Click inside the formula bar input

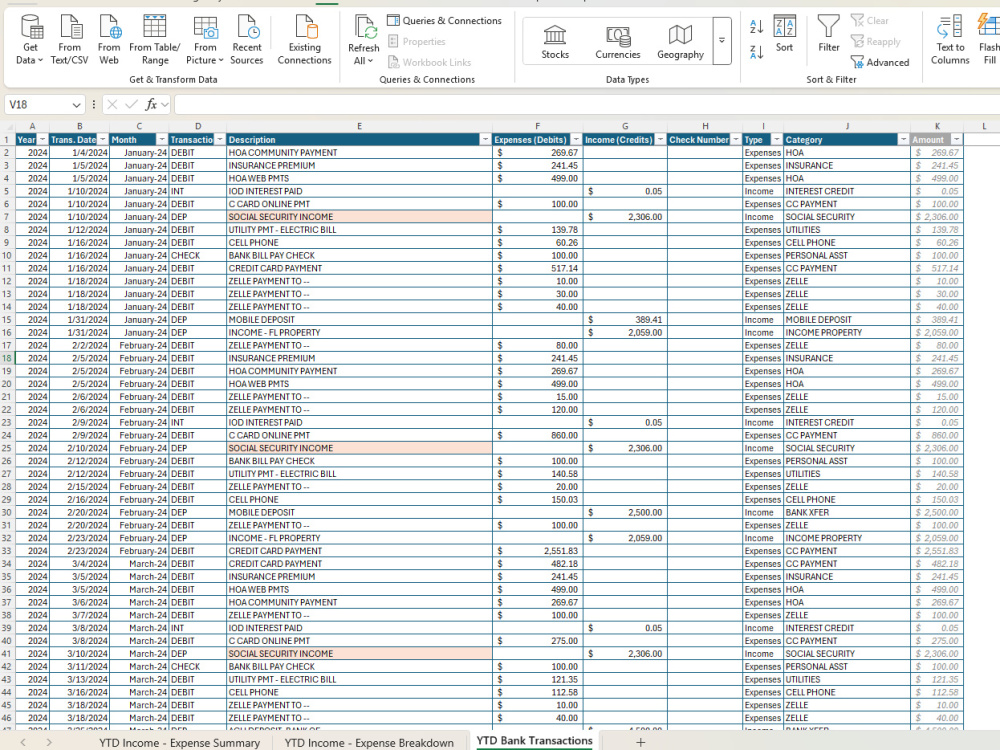click(x=587, y=105)
